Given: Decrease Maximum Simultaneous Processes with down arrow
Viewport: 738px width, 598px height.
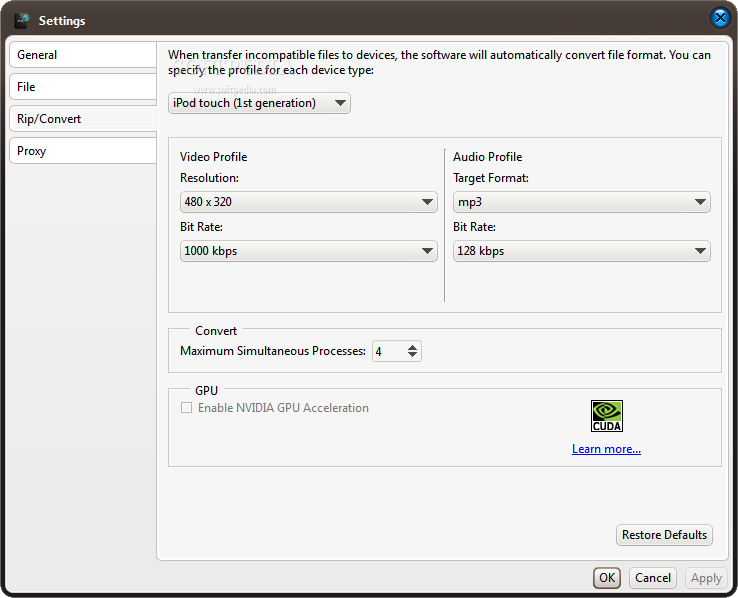Looking at the screenshot, I should (x=412, y=355).
